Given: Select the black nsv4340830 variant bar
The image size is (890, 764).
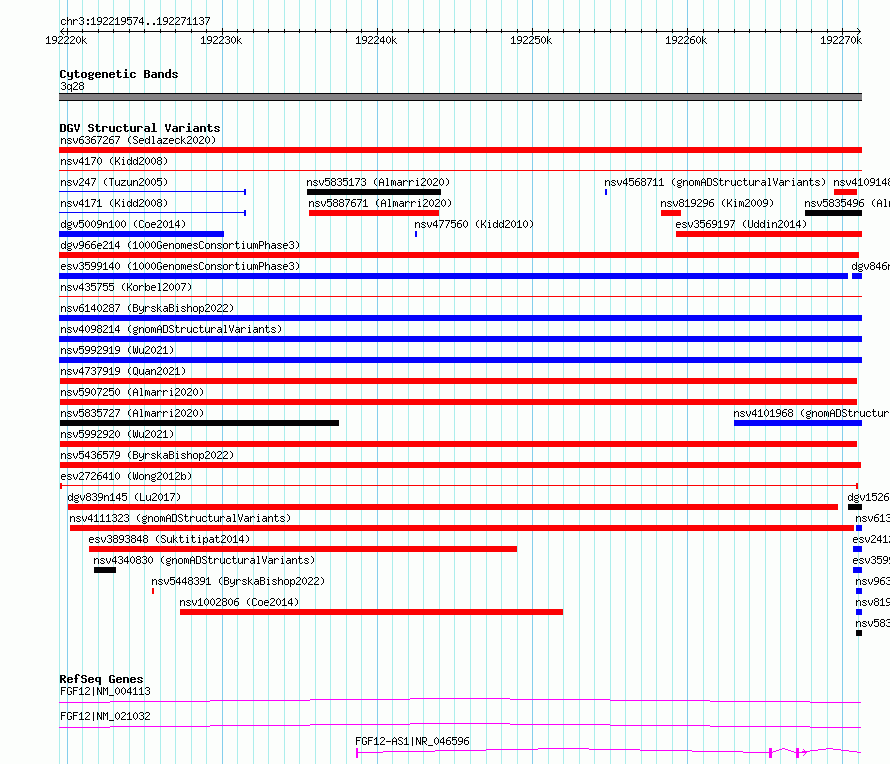Looking at the screenshot, I should tap(105, 570).
